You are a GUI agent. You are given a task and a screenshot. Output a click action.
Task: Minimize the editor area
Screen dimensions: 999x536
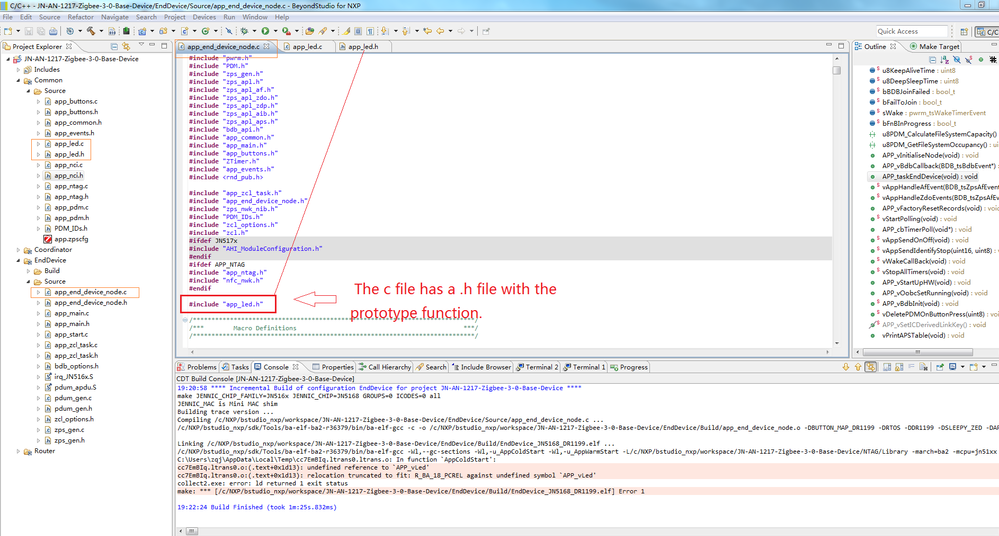(829, 45)
